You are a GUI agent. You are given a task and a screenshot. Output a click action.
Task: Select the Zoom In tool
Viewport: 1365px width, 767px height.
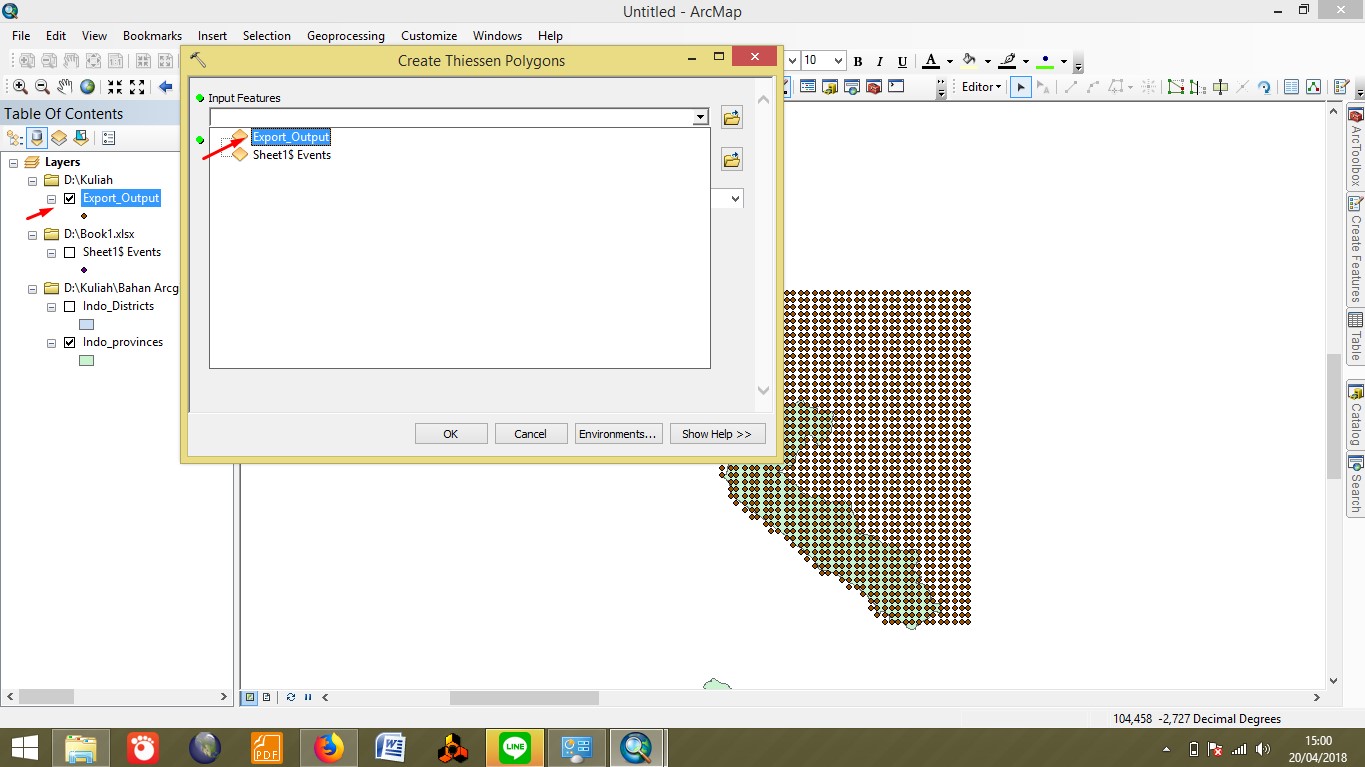pos(20,87)
